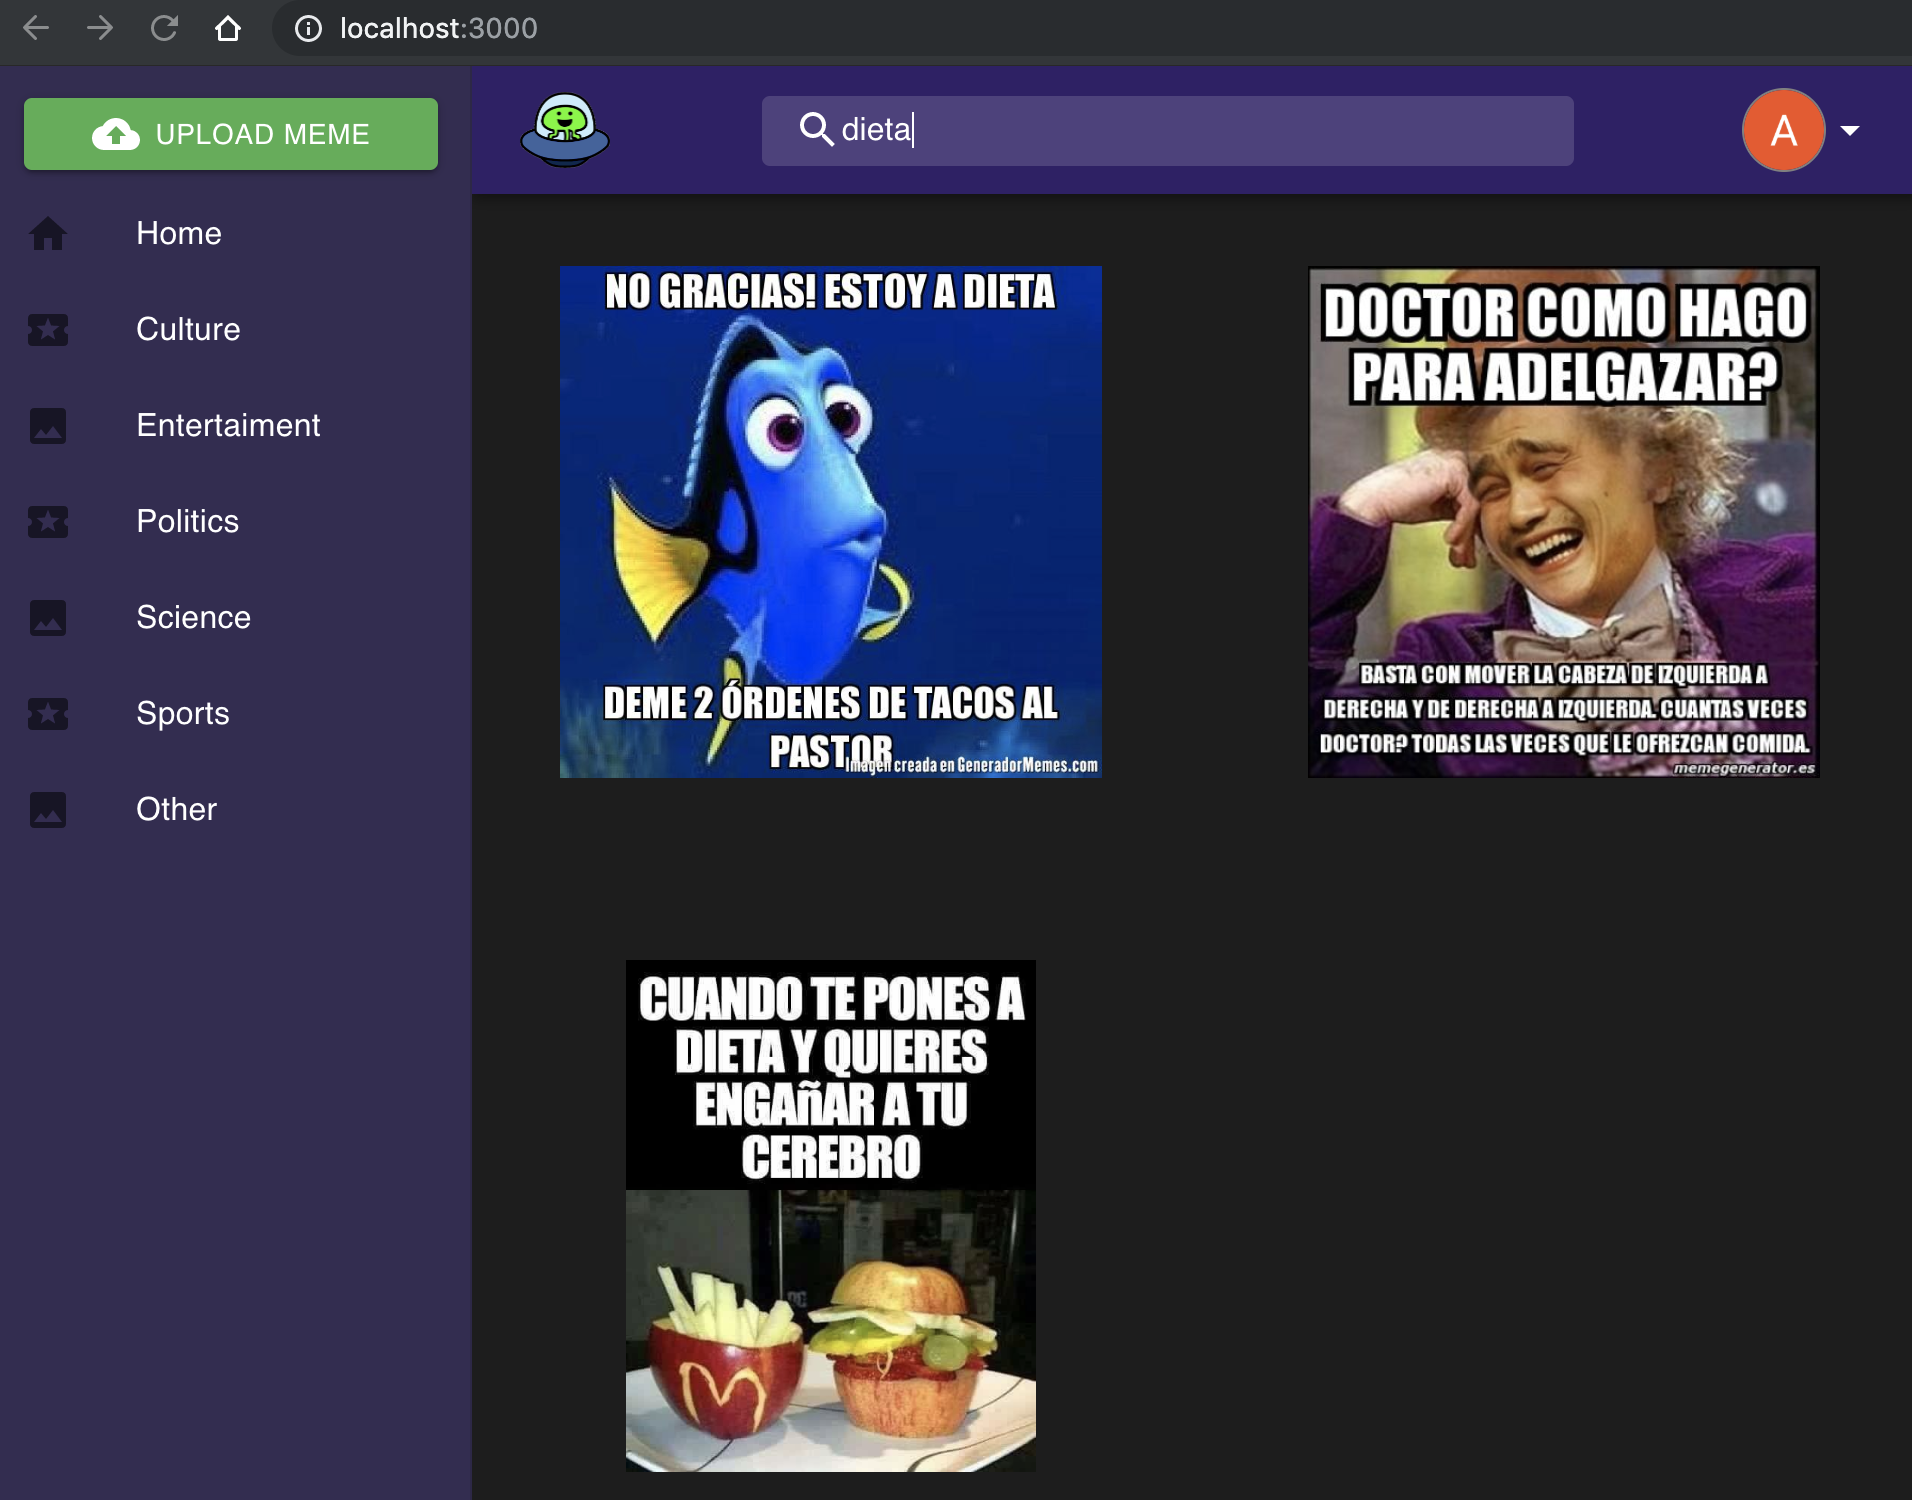Open the user avatar "A"
Image resolution: width=1912 pixels, height=1500 pixels.
(1784, 130)
